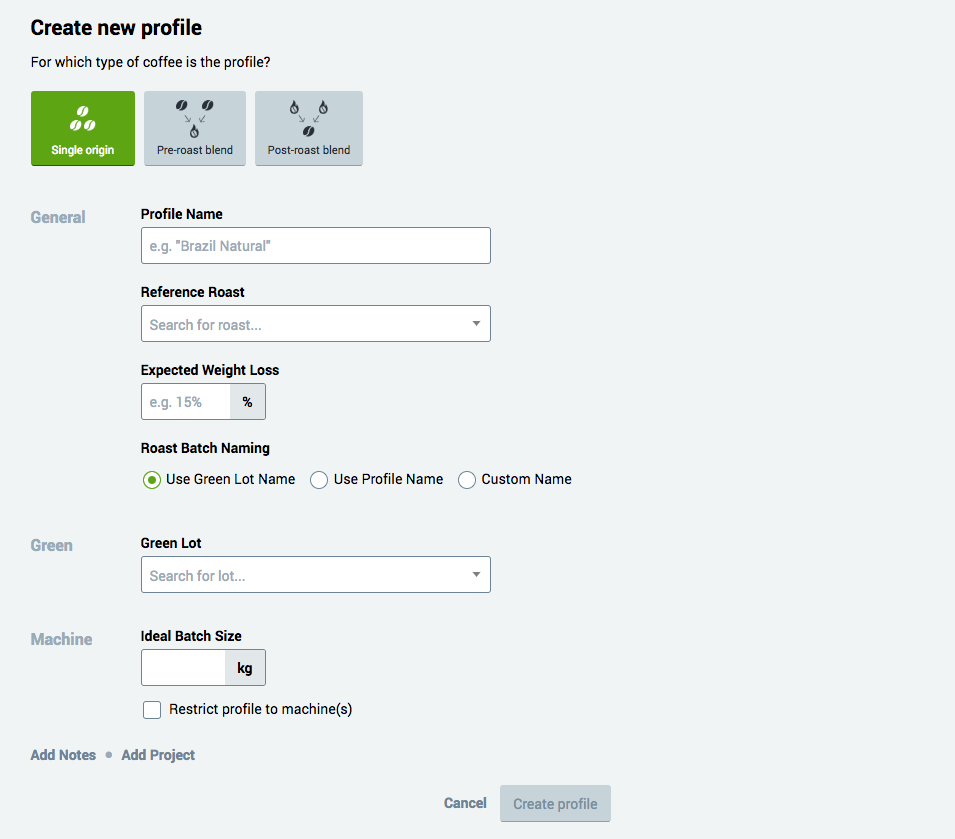Select Use Profile Name radio option

tap(319, 480)
